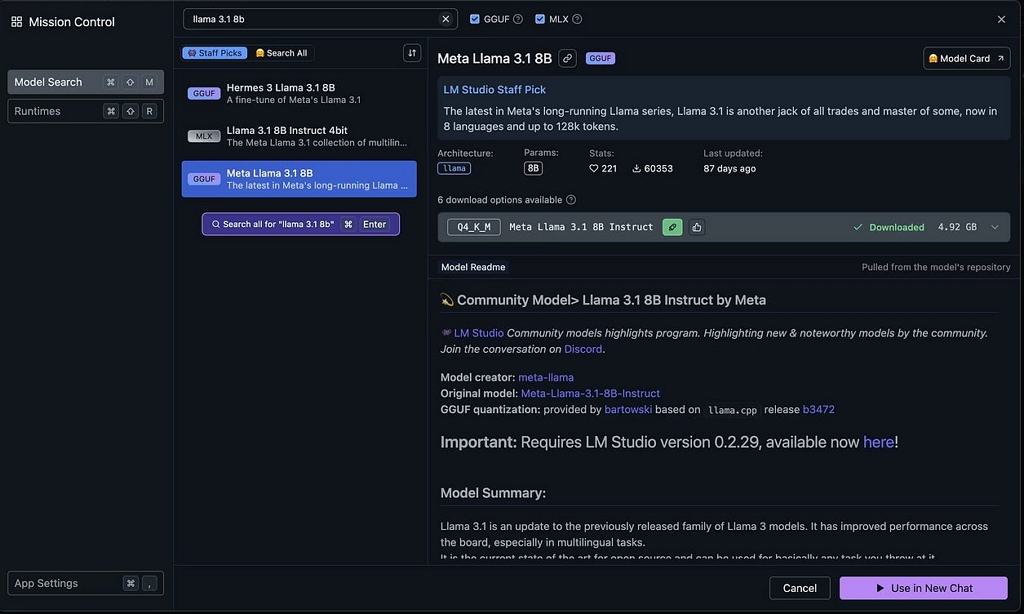Close the Mission Control dialog
This screenshot has width=1024, height=614.
(x=1001, y=19)
